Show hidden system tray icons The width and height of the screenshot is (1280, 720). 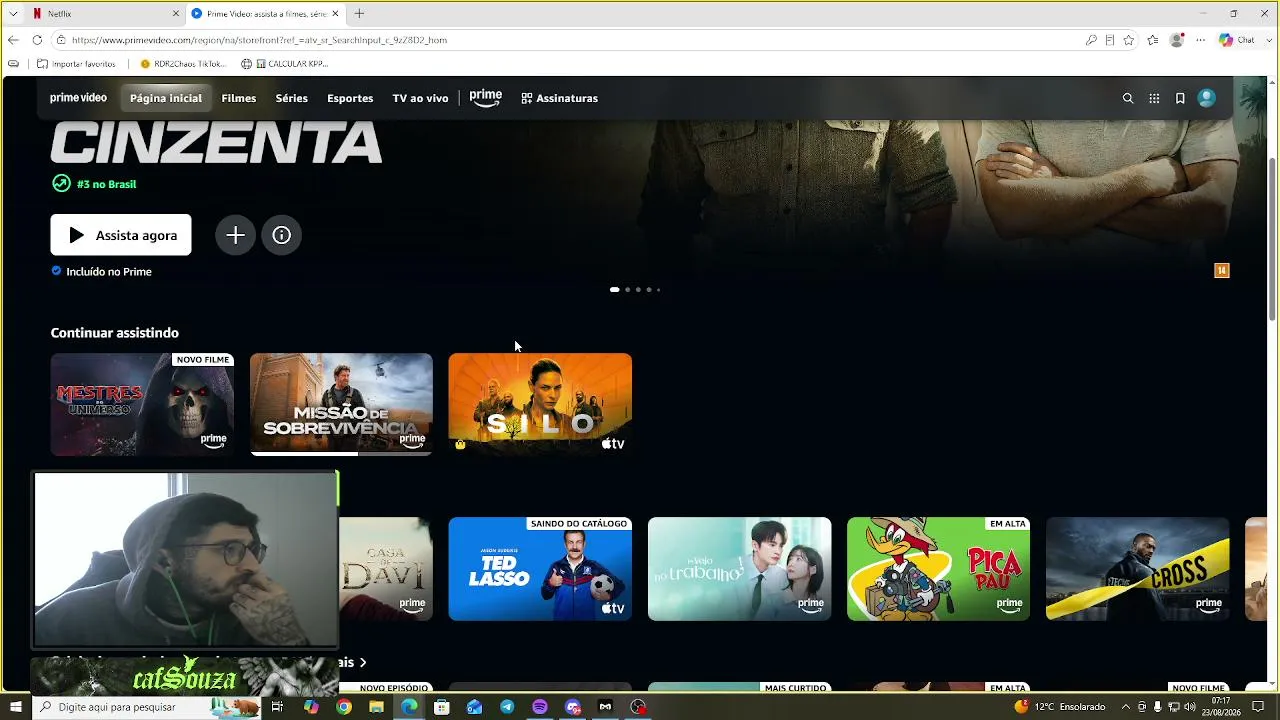click(x=1125, y=707)
